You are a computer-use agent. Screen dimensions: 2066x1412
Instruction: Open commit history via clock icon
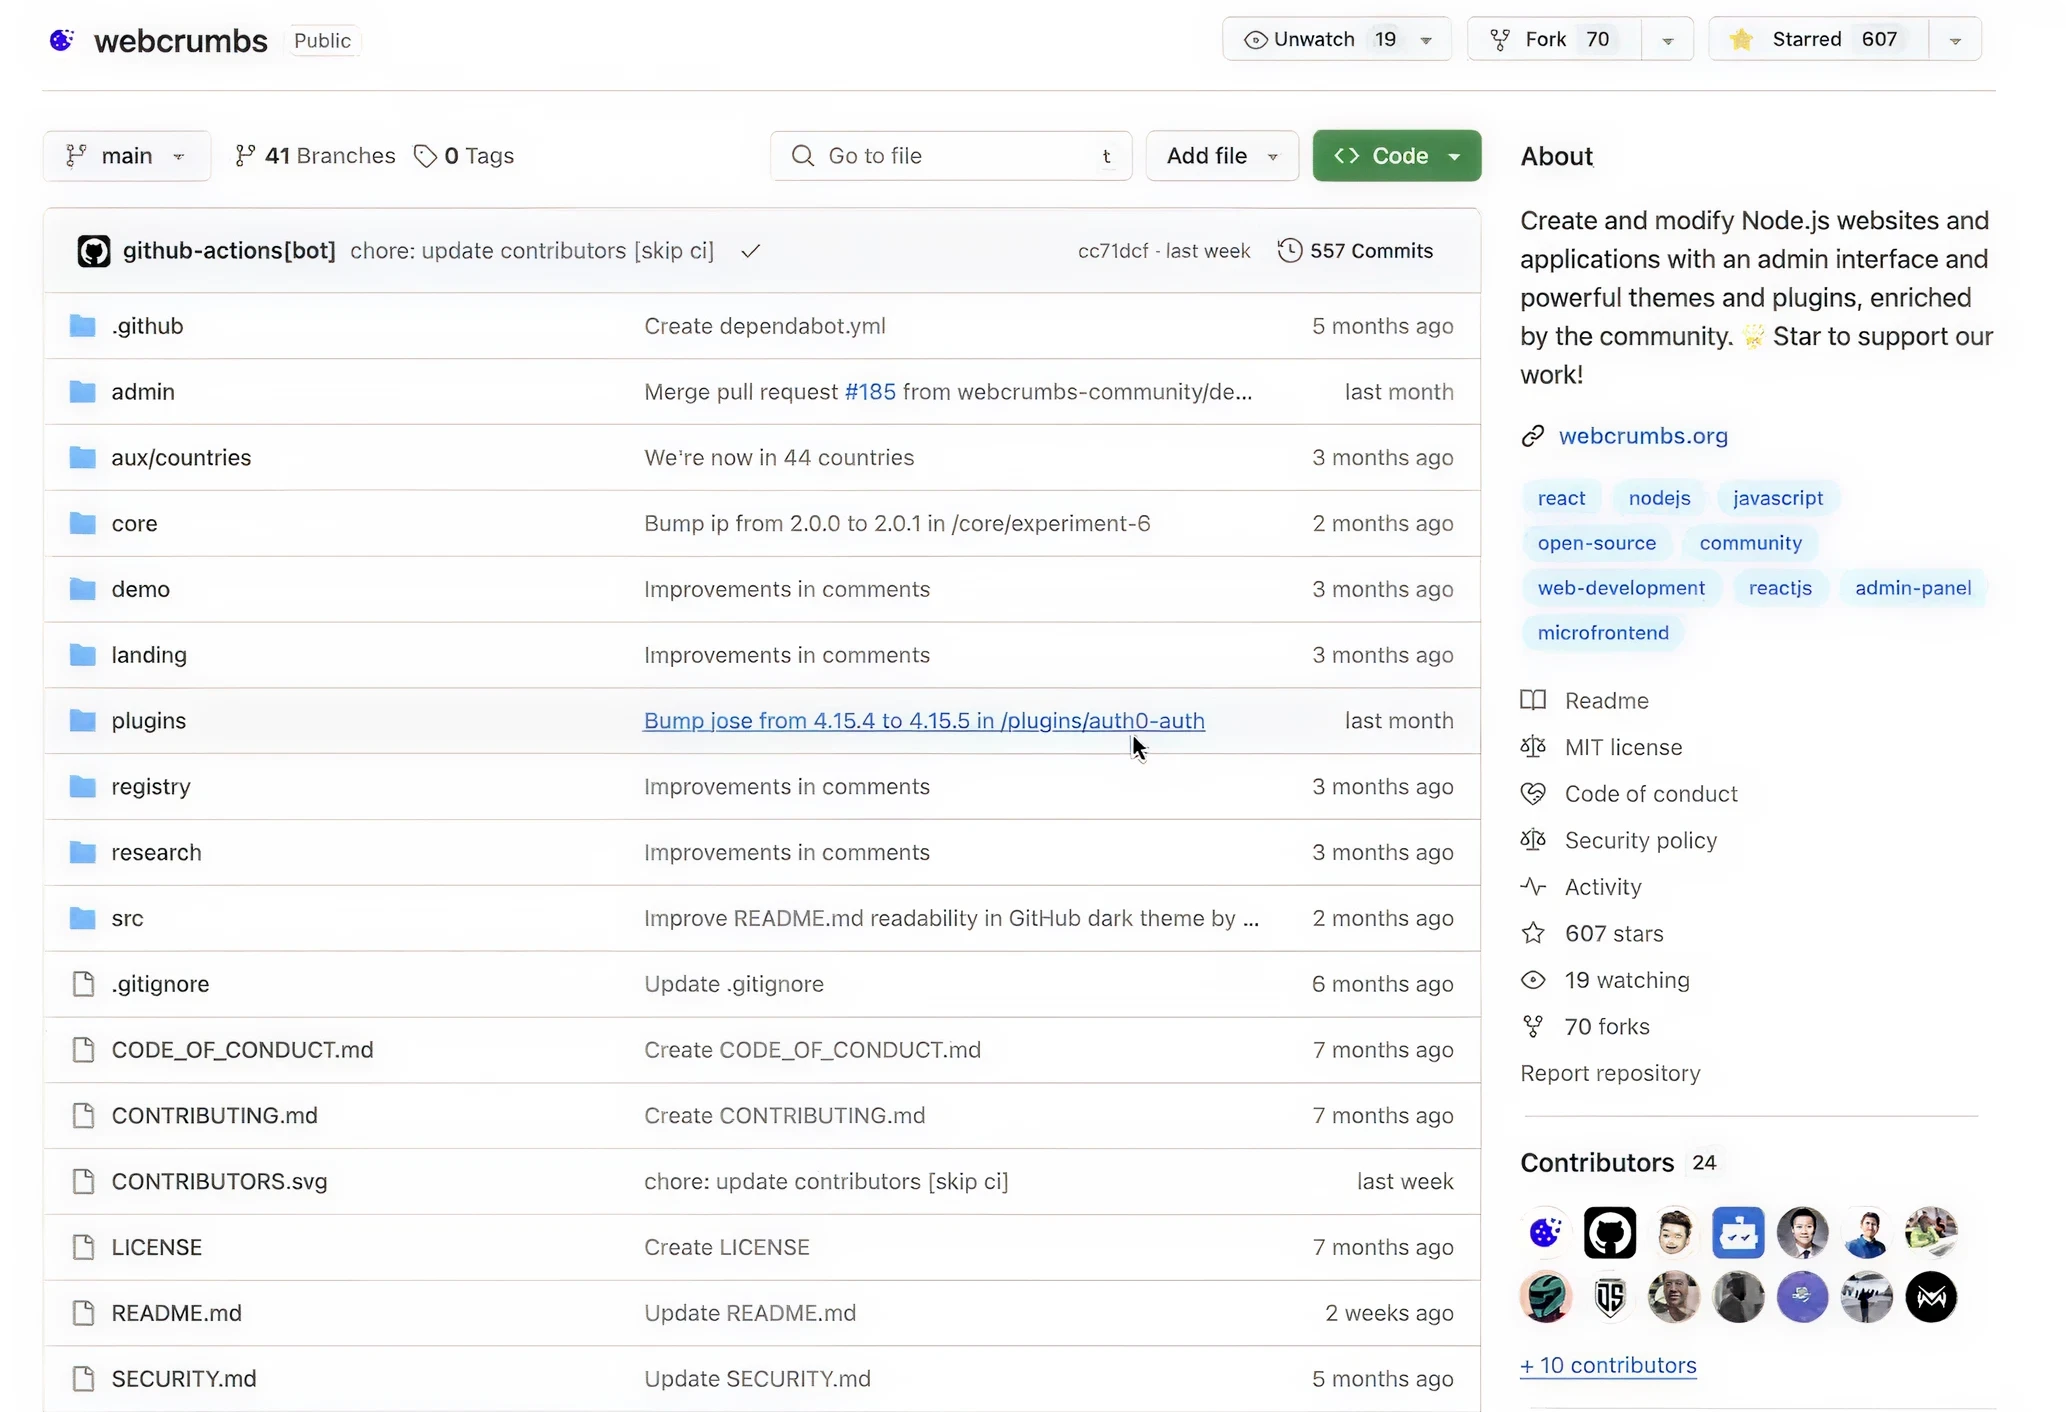[x=1290, y=251]
